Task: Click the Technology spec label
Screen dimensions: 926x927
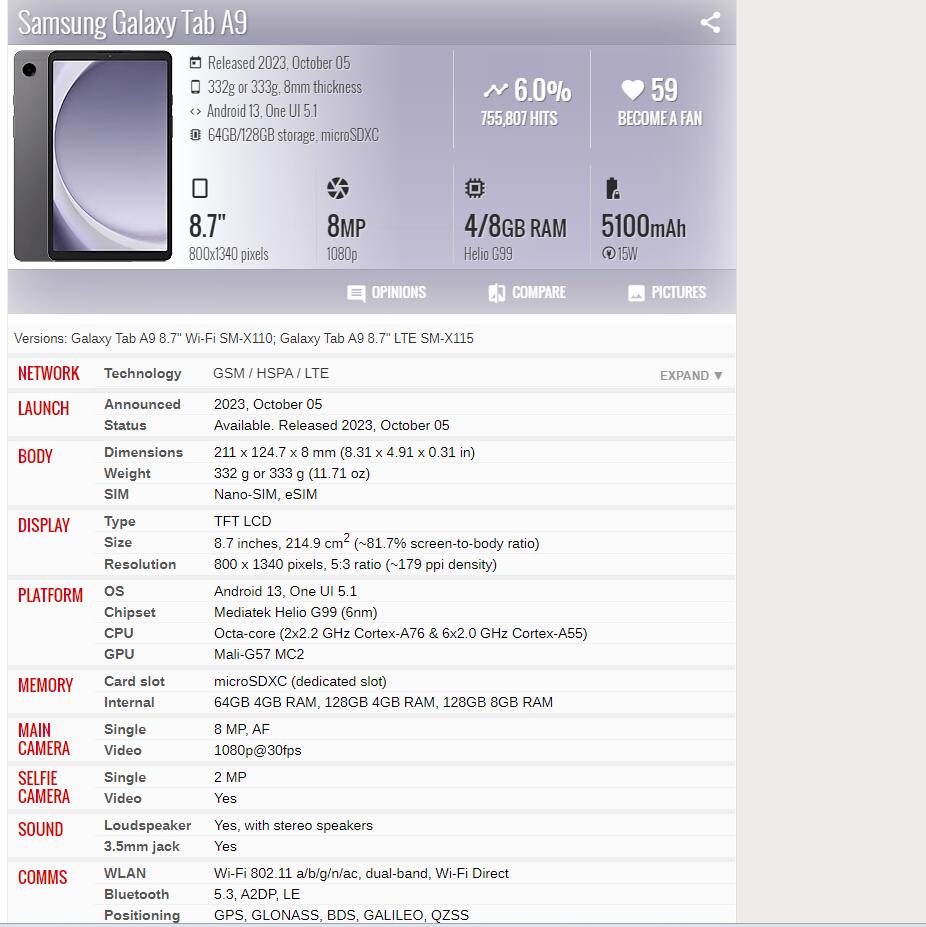Action: [x=143, y=374]
